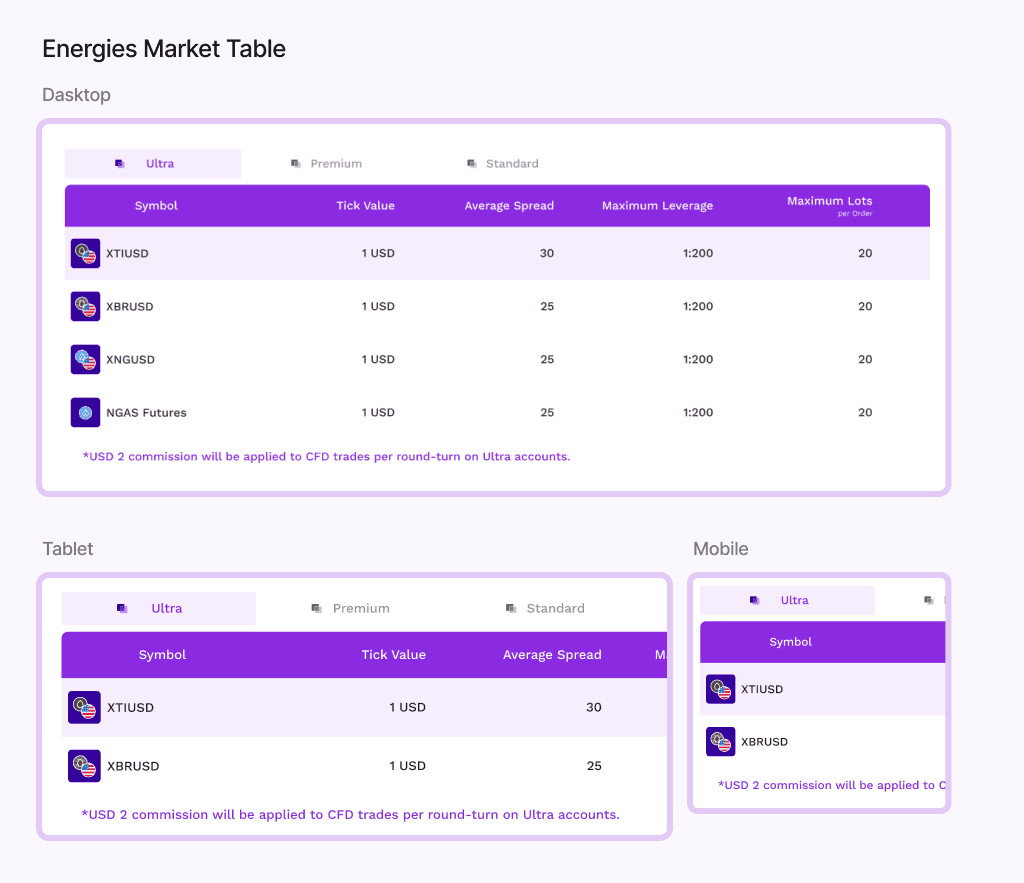Image resolution: width=1024 pixels, height=883 pixels.
Task: Click the XTIUSD oil icon in desktop table
Action: point(86,253)
